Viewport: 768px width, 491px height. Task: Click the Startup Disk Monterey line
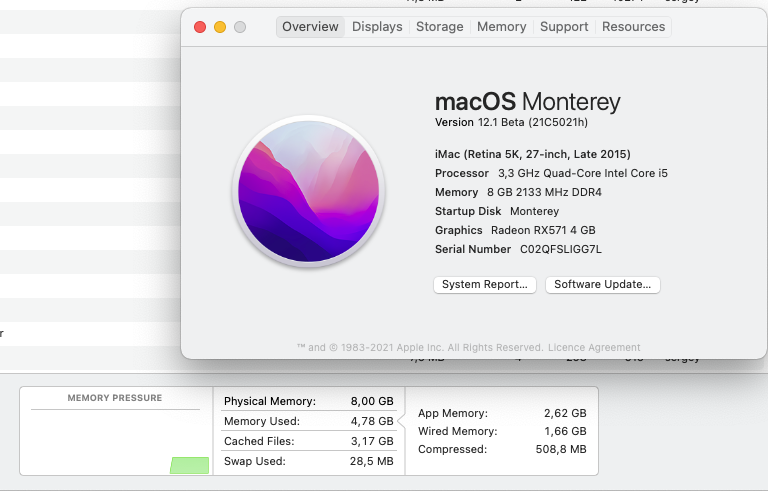(497, 211)
